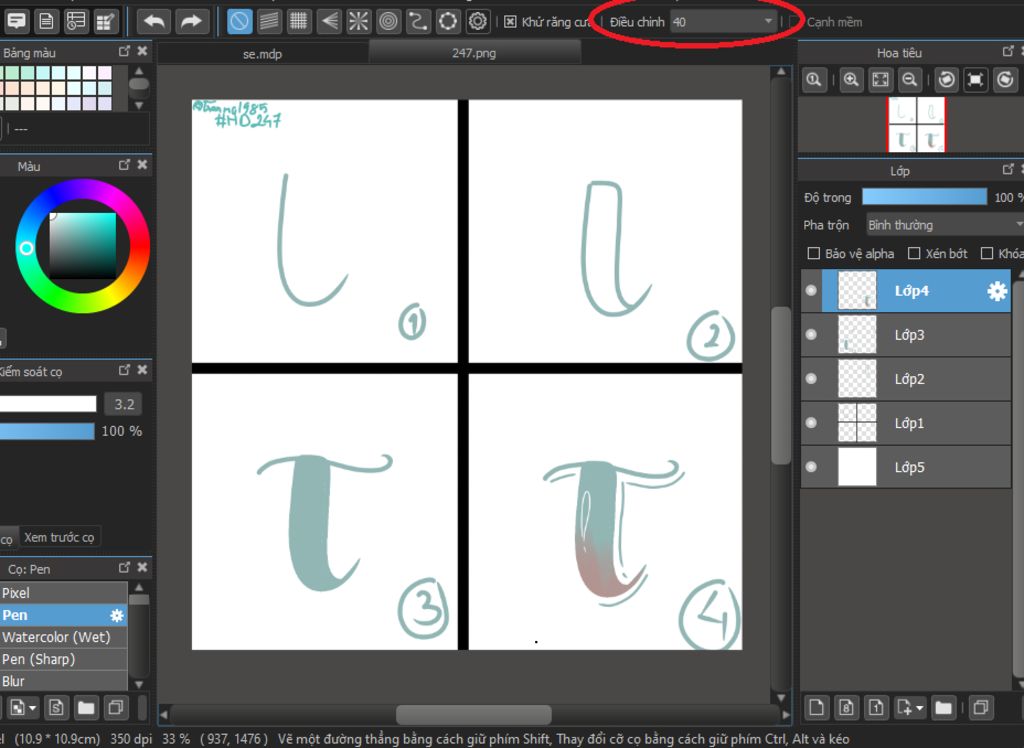
Task: Click the document page toolbar icon
Action: [46, 22]
